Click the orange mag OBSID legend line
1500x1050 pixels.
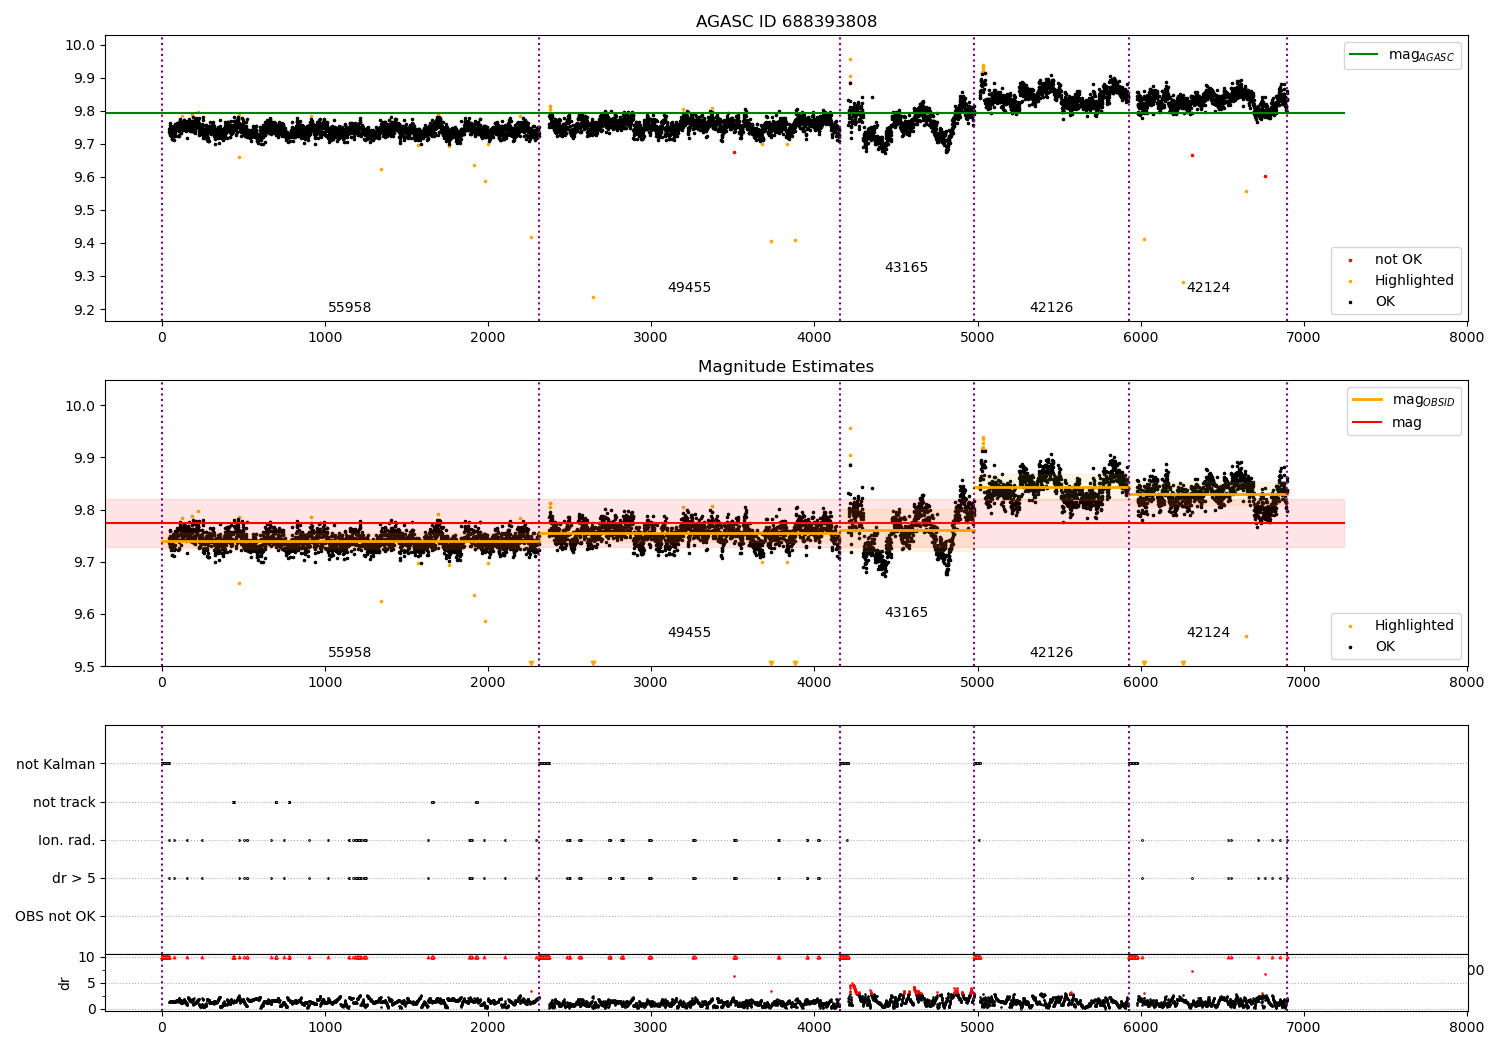1367,400
